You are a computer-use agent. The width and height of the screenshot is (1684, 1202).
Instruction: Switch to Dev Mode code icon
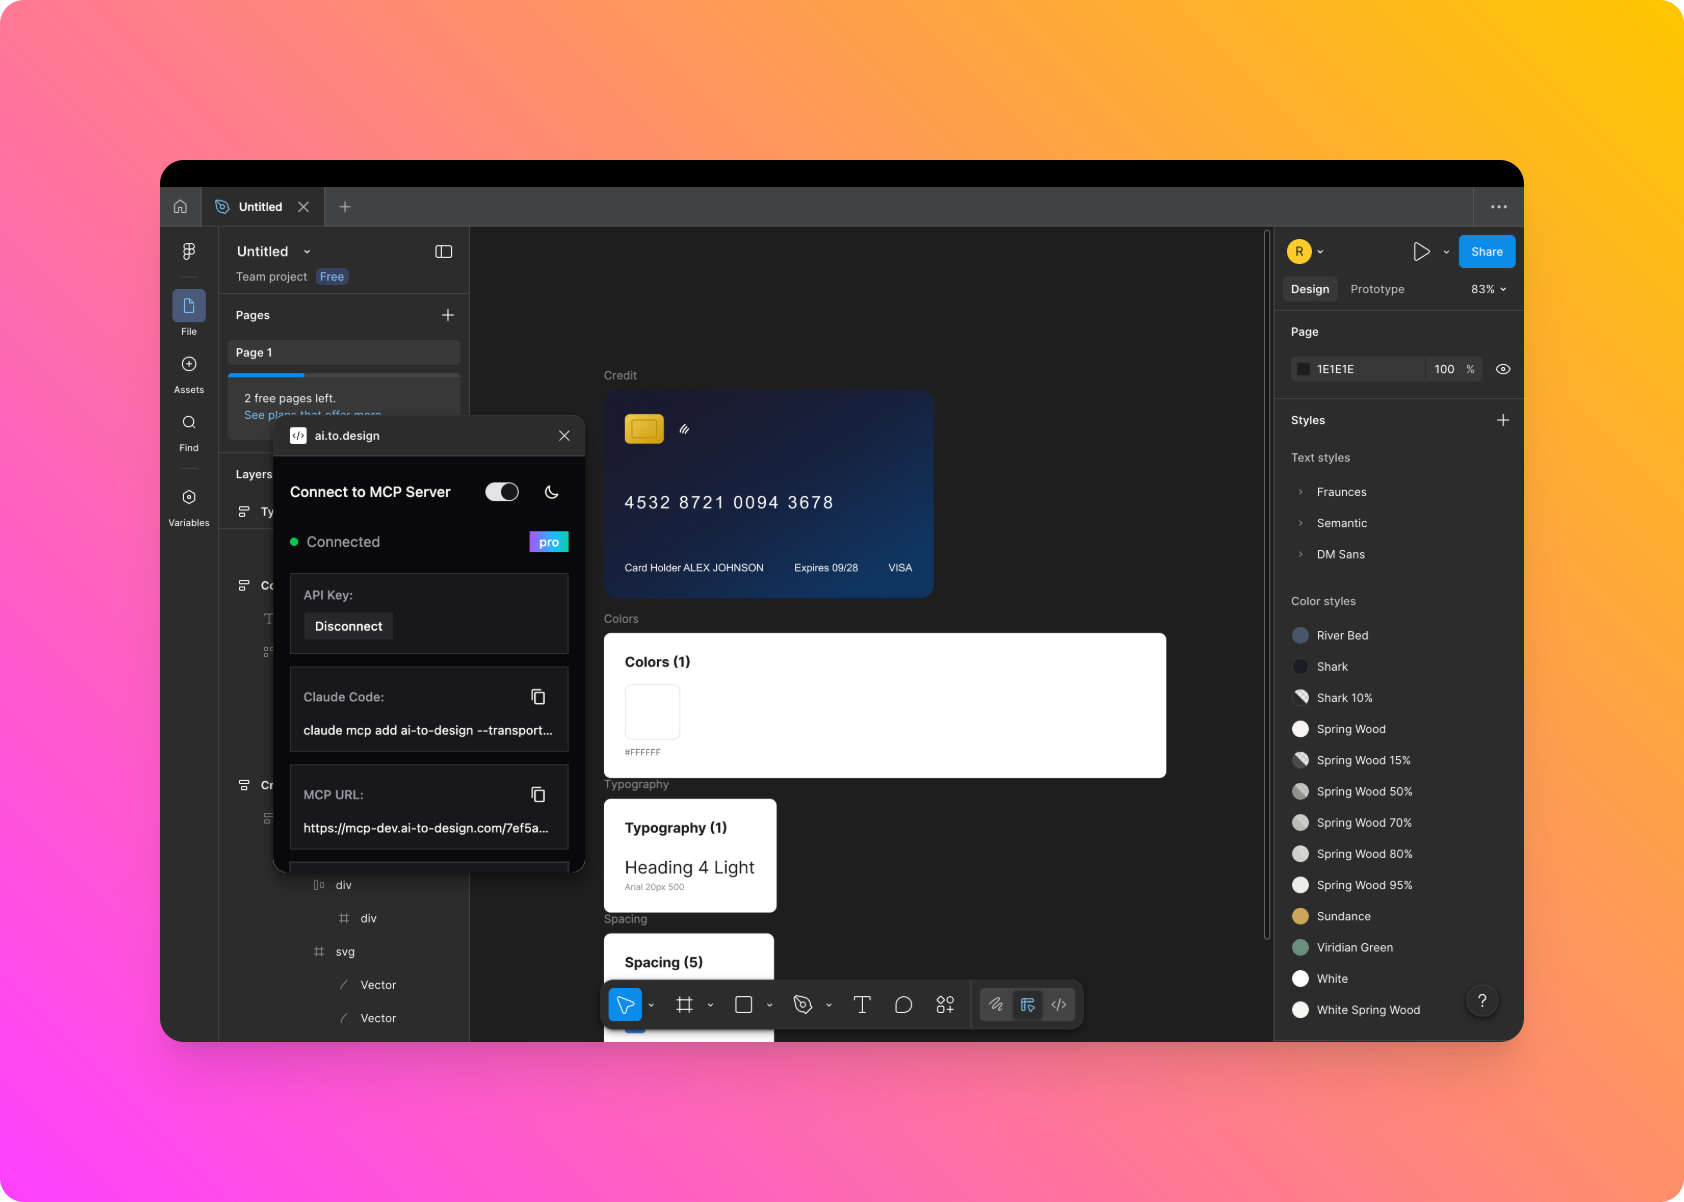click(x=1059, y=1005)
